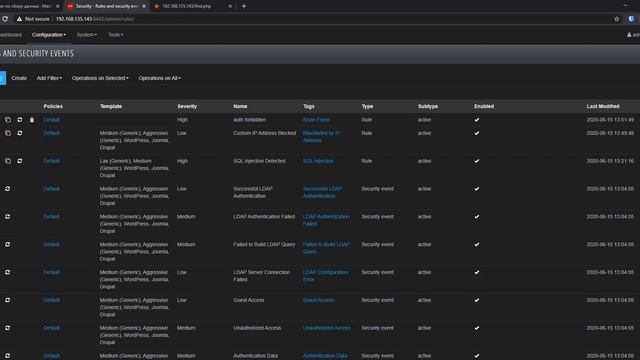Open the SQL Injection tag link

pyautogui.click(x=318, y=161)
